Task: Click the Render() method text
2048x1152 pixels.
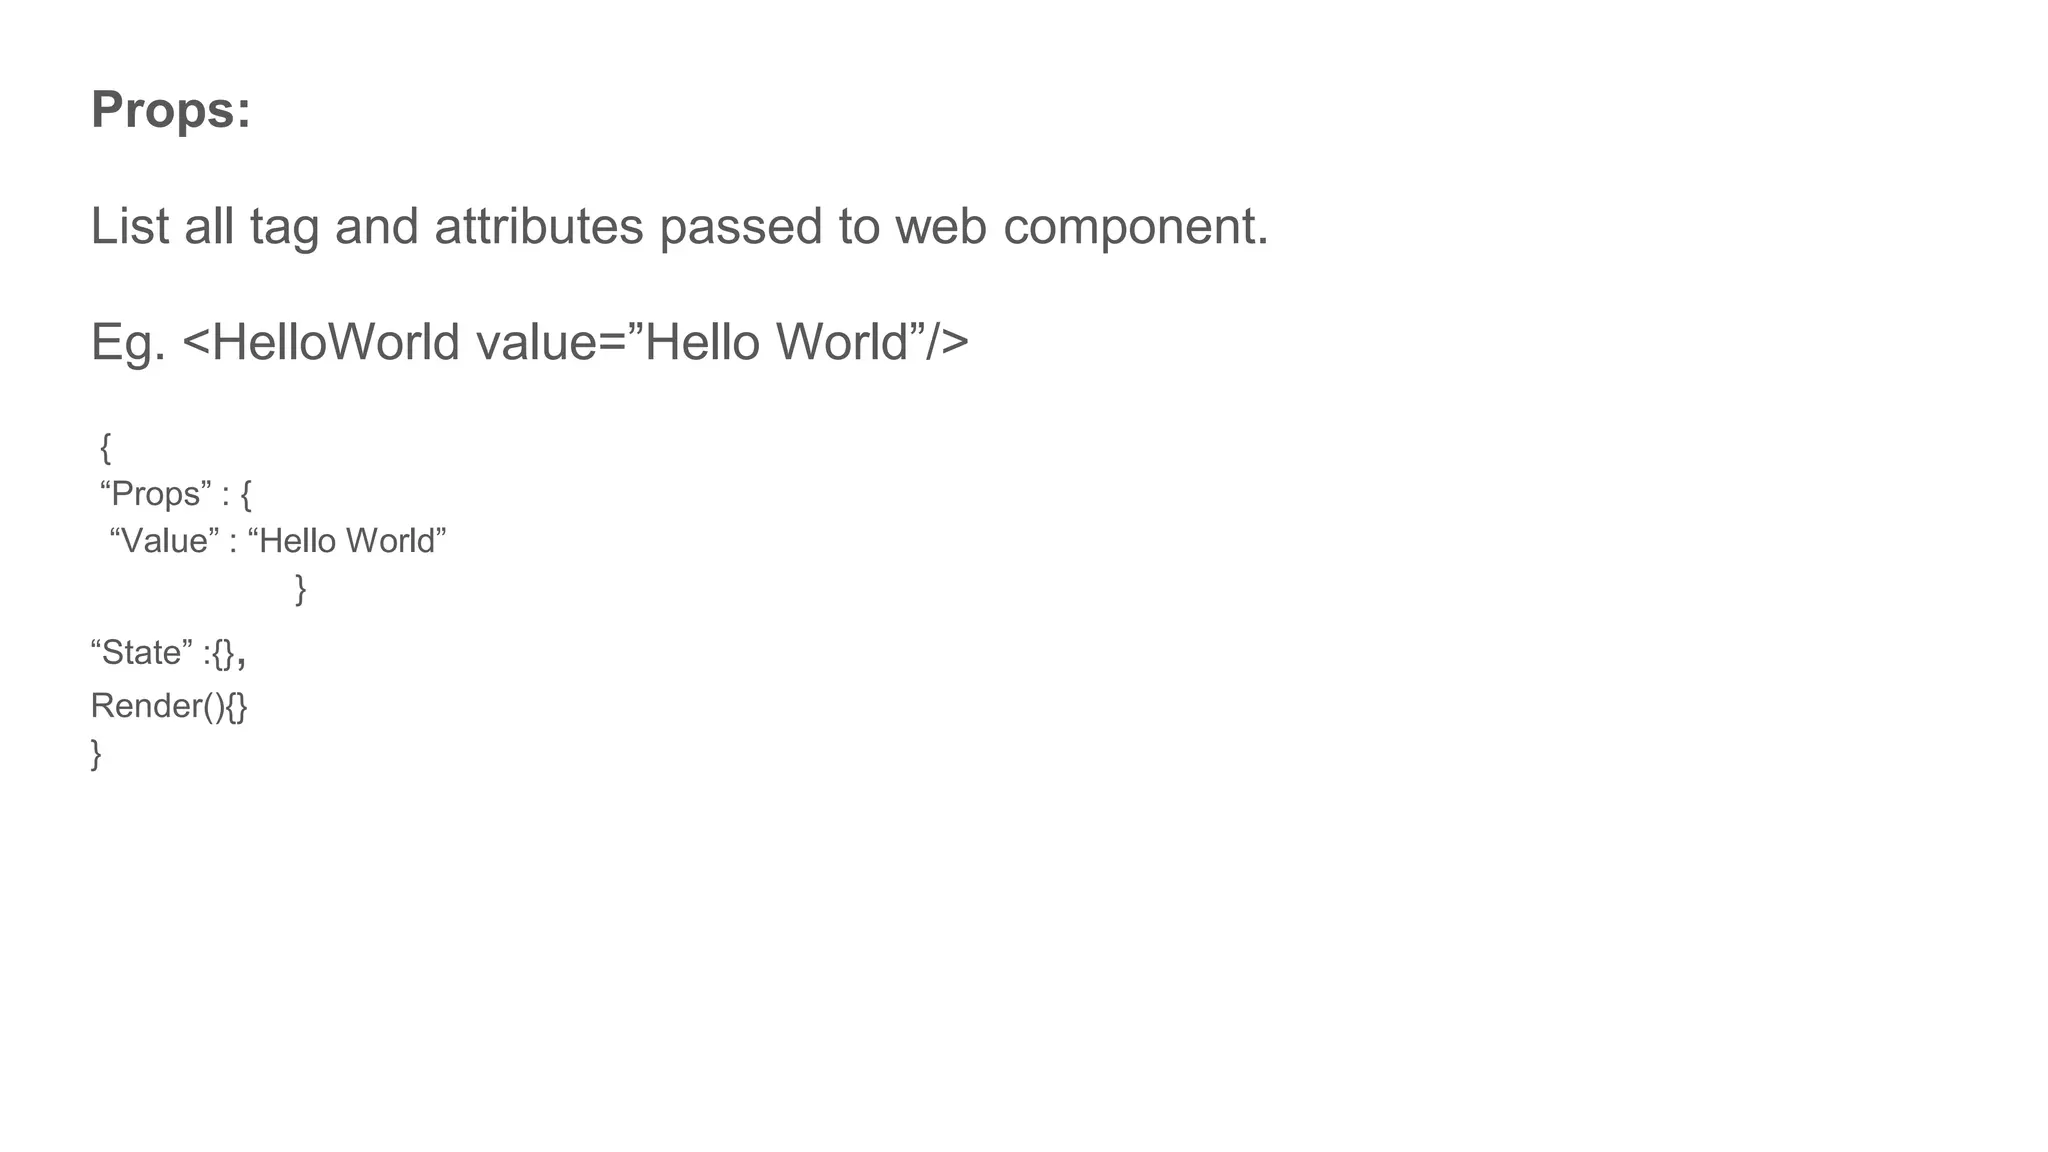Action: pyautogui.click(x=158, y=707)
